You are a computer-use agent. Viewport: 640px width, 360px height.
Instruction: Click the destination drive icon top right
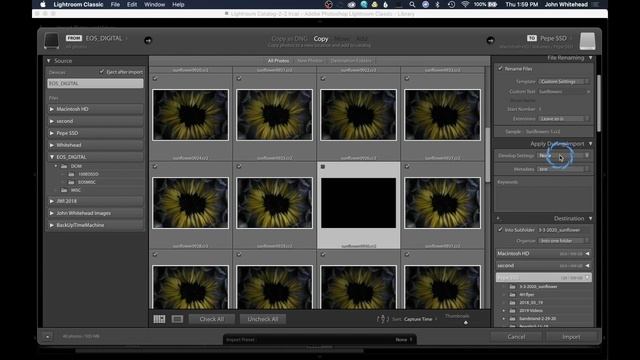pyautogui.click(x=587, y=41)
